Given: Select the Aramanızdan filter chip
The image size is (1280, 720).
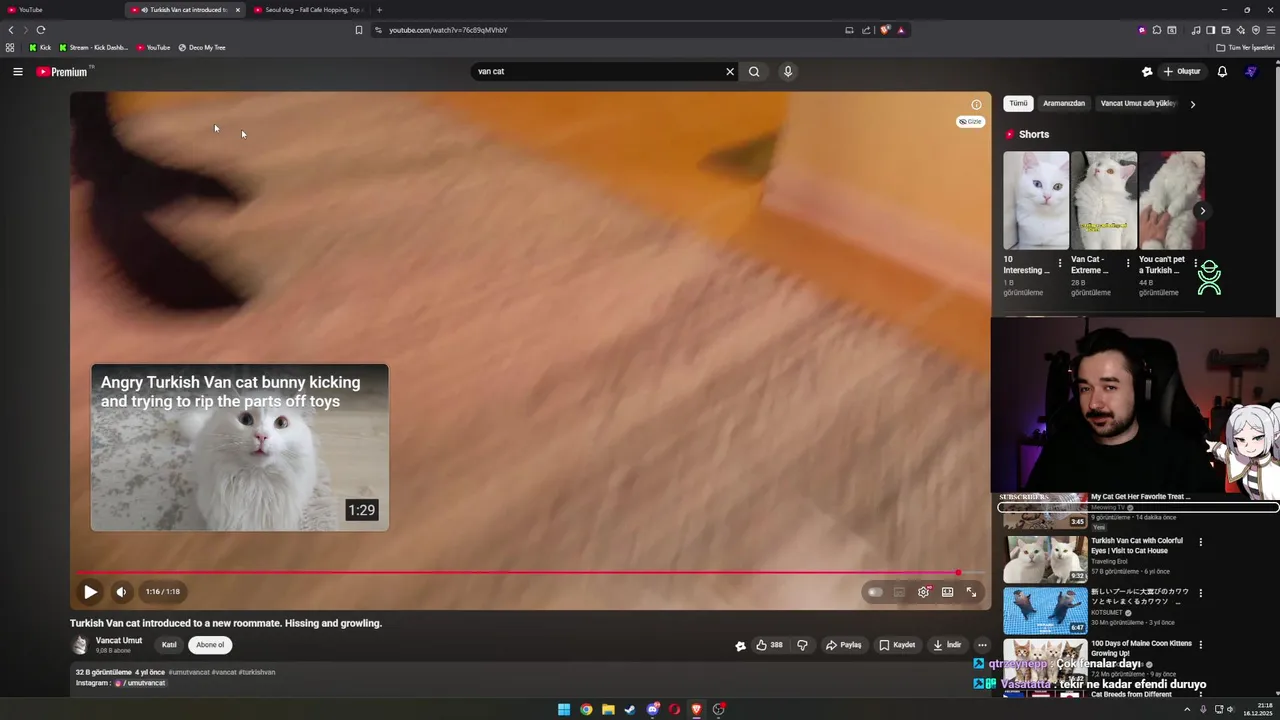Looking at the screenshot, I should 1064,103.
